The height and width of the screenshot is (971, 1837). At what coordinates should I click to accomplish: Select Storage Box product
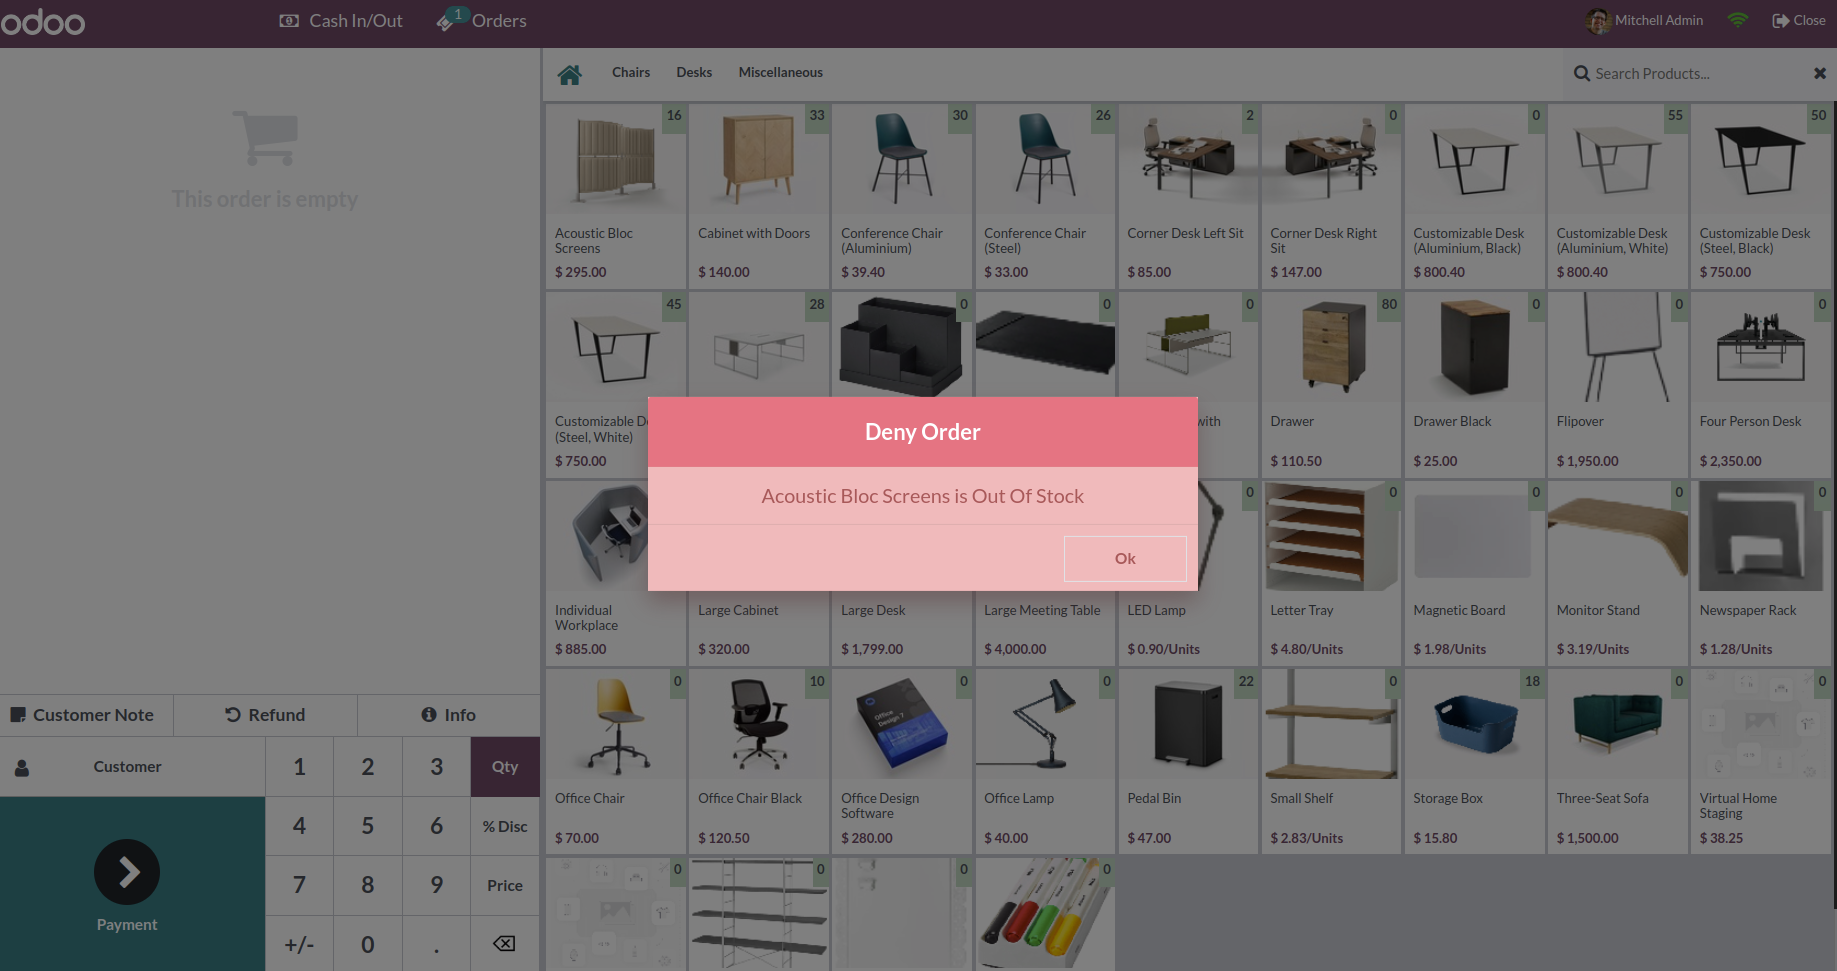click(x=1474, y=762)
